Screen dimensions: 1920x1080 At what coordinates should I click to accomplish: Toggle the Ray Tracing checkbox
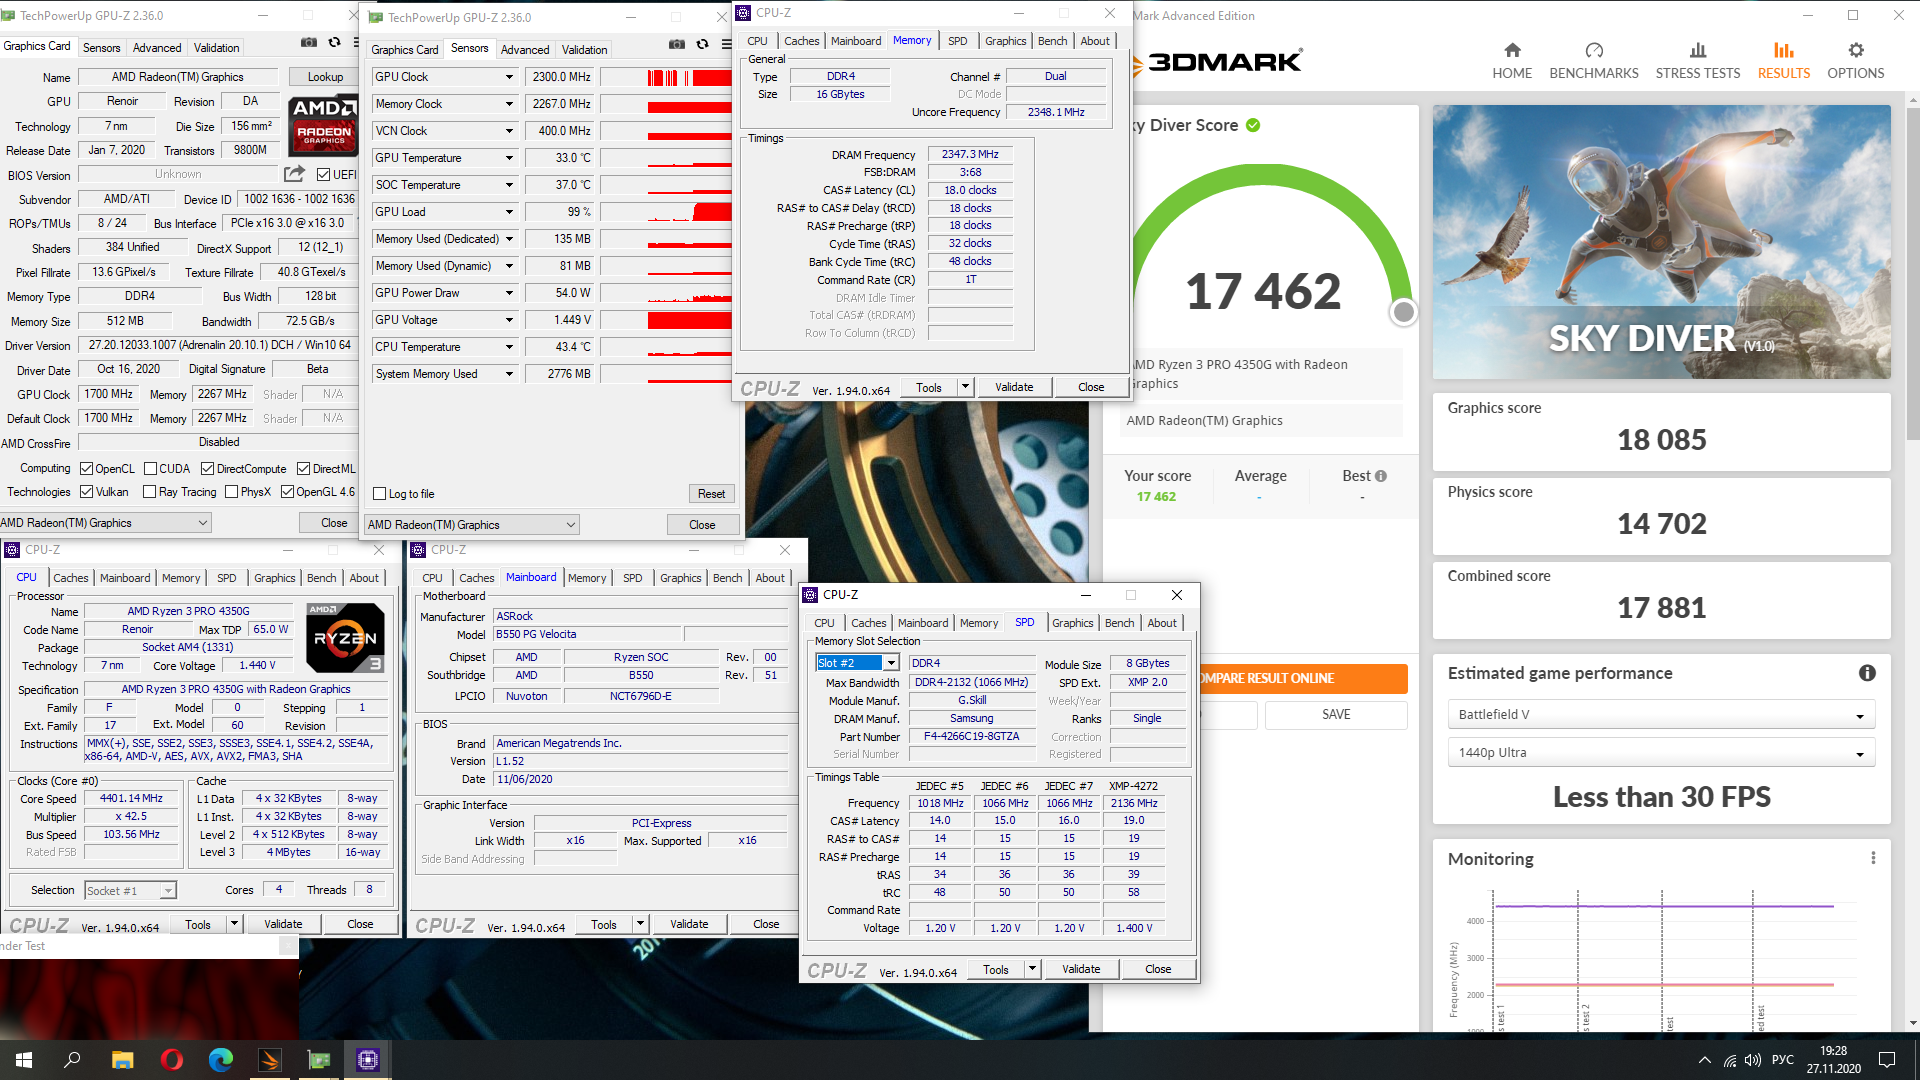(150, 492)
